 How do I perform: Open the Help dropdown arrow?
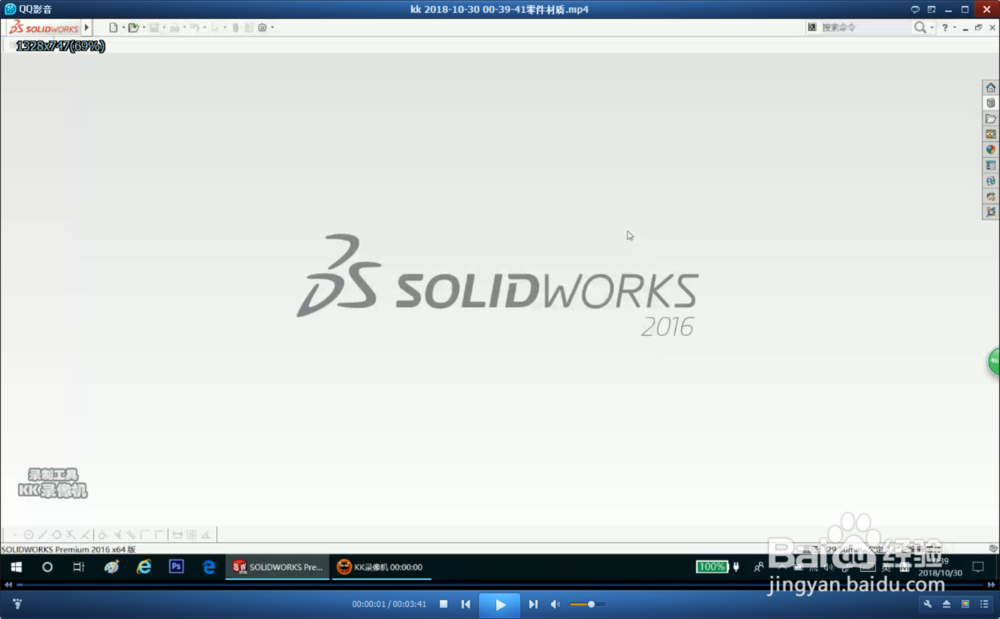(x=954, y=27)
